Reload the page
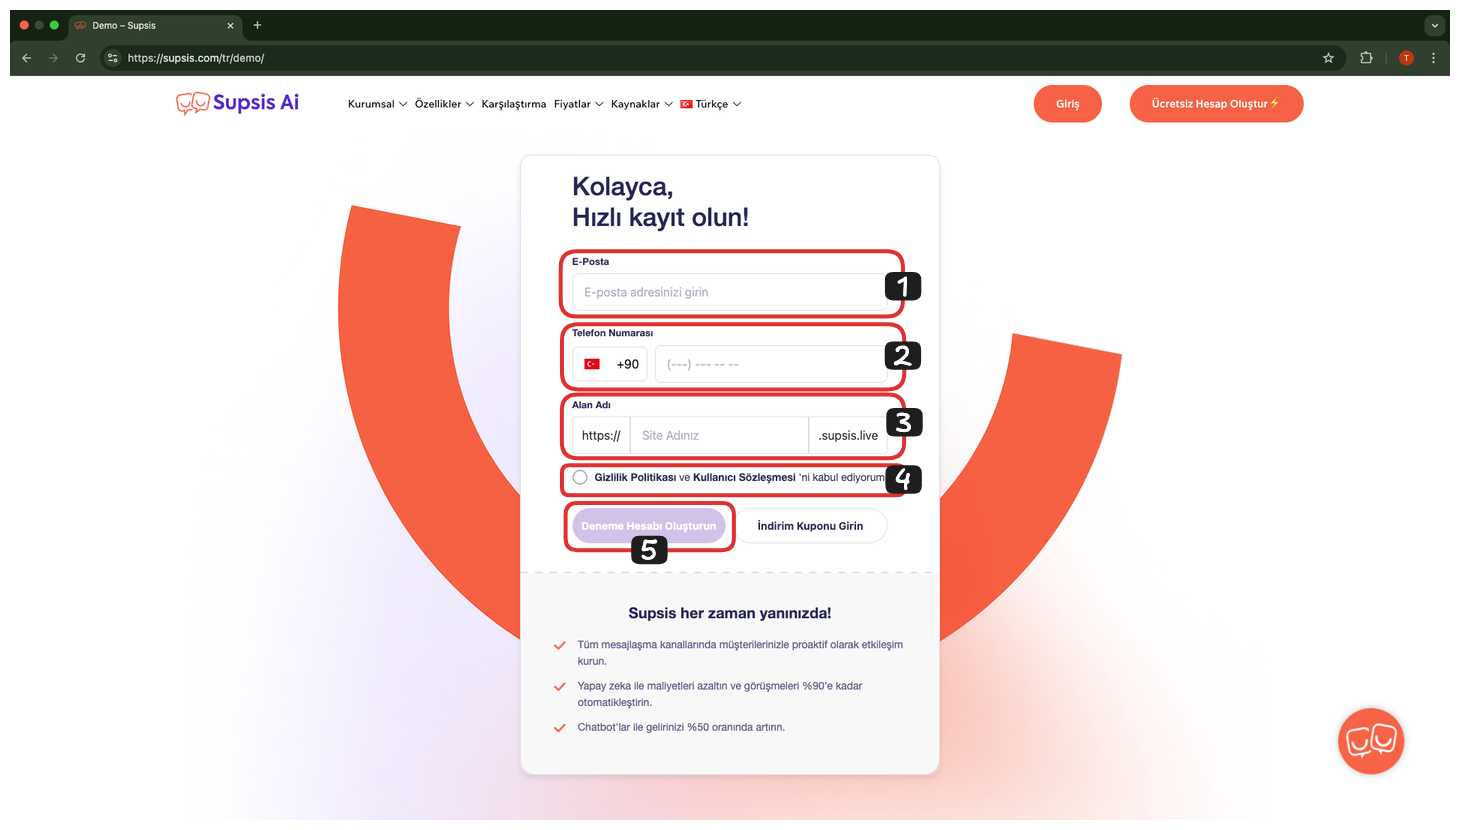This screenshot has height=830, width=1460. [x=80, y=58]
